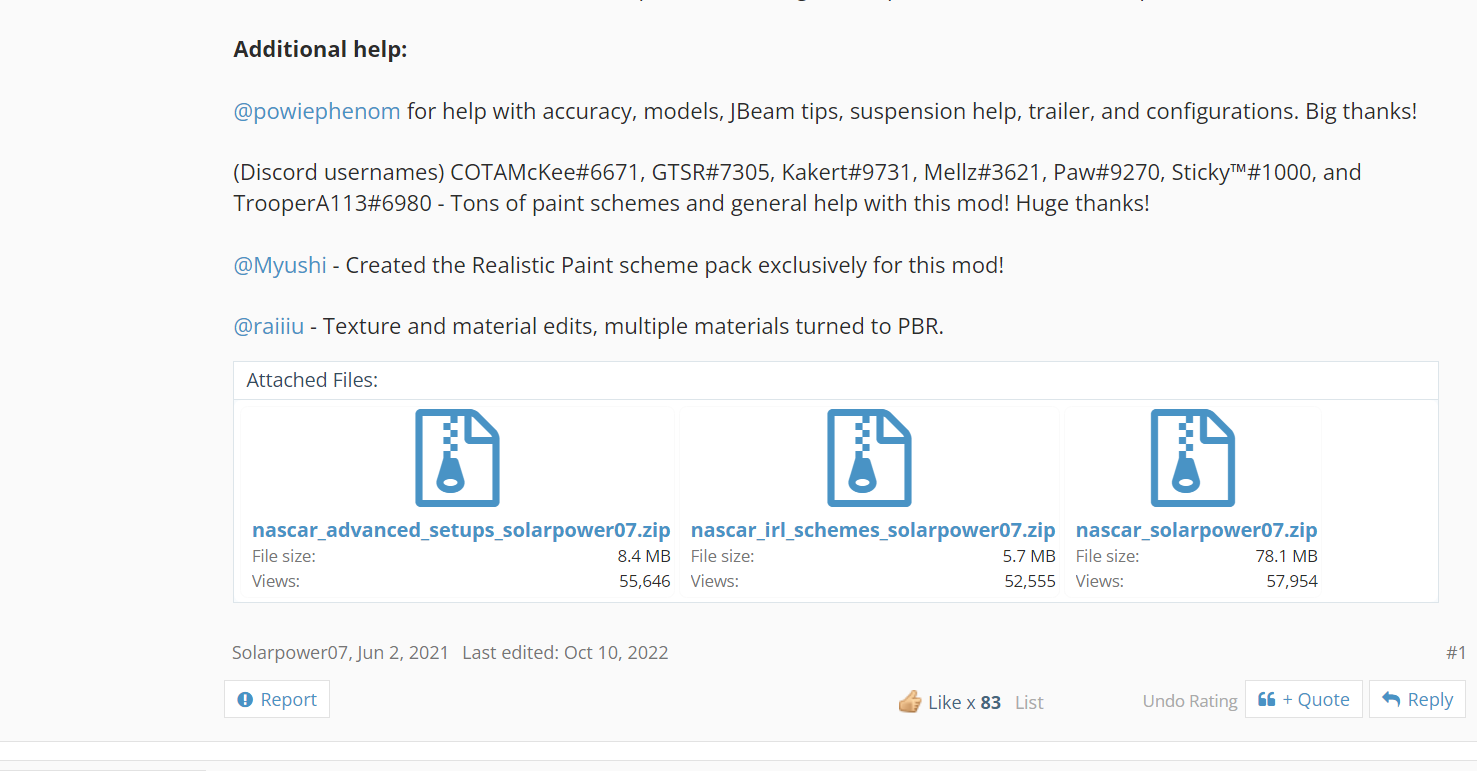This screenshot has width=1477, height=771.
Task: Download nascar_advanced_setups_solarpower07.zip file link
Action: coord(461,530)
